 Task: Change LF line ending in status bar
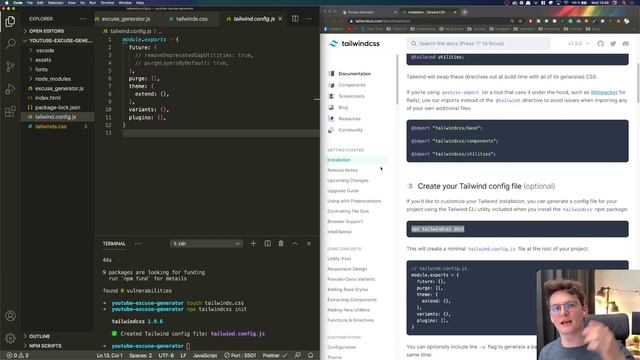click(184, 356)
